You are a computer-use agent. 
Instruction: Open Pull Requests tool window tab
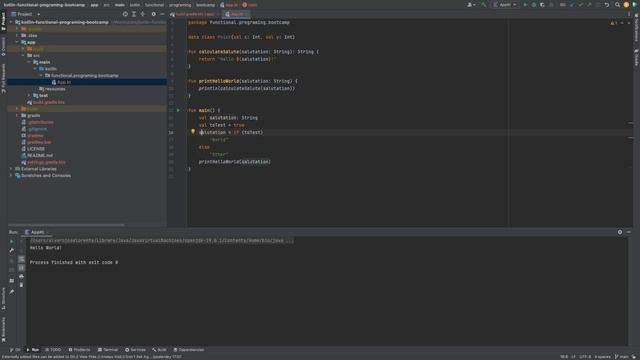pos(3,78)
